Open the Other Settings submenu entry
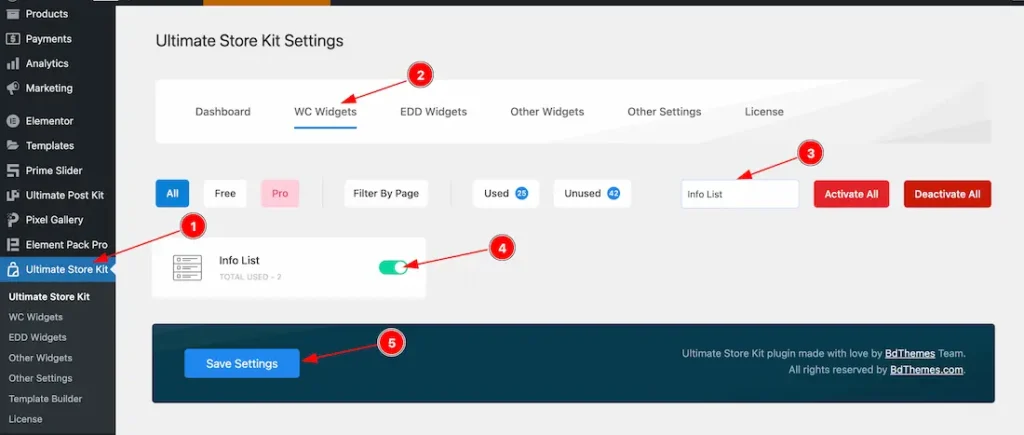 [x=40, y=378]
